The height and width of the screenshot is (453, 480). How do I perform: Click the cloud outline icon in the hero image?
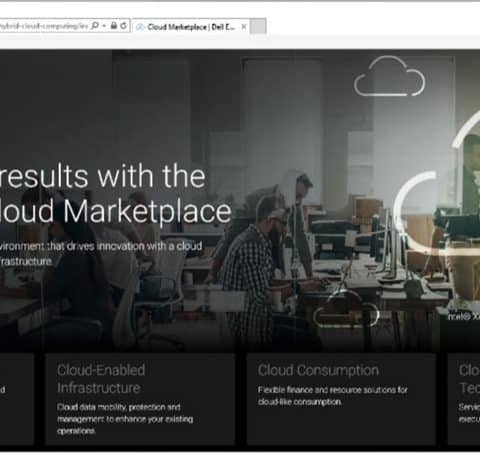coord(389,76)
